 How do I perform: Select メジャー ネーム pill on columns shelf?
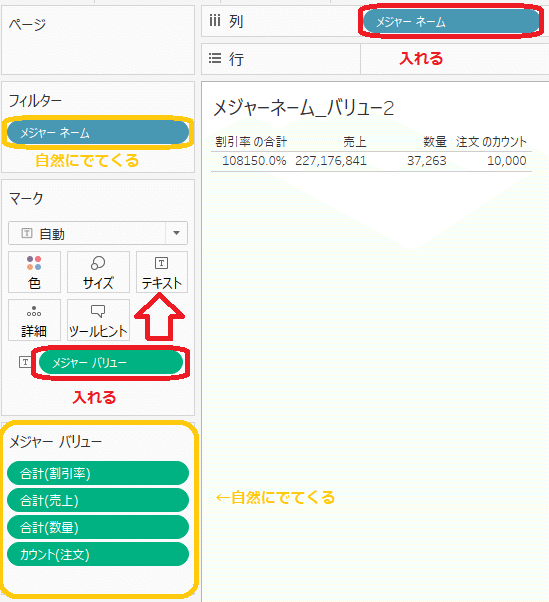pos(451,22)
